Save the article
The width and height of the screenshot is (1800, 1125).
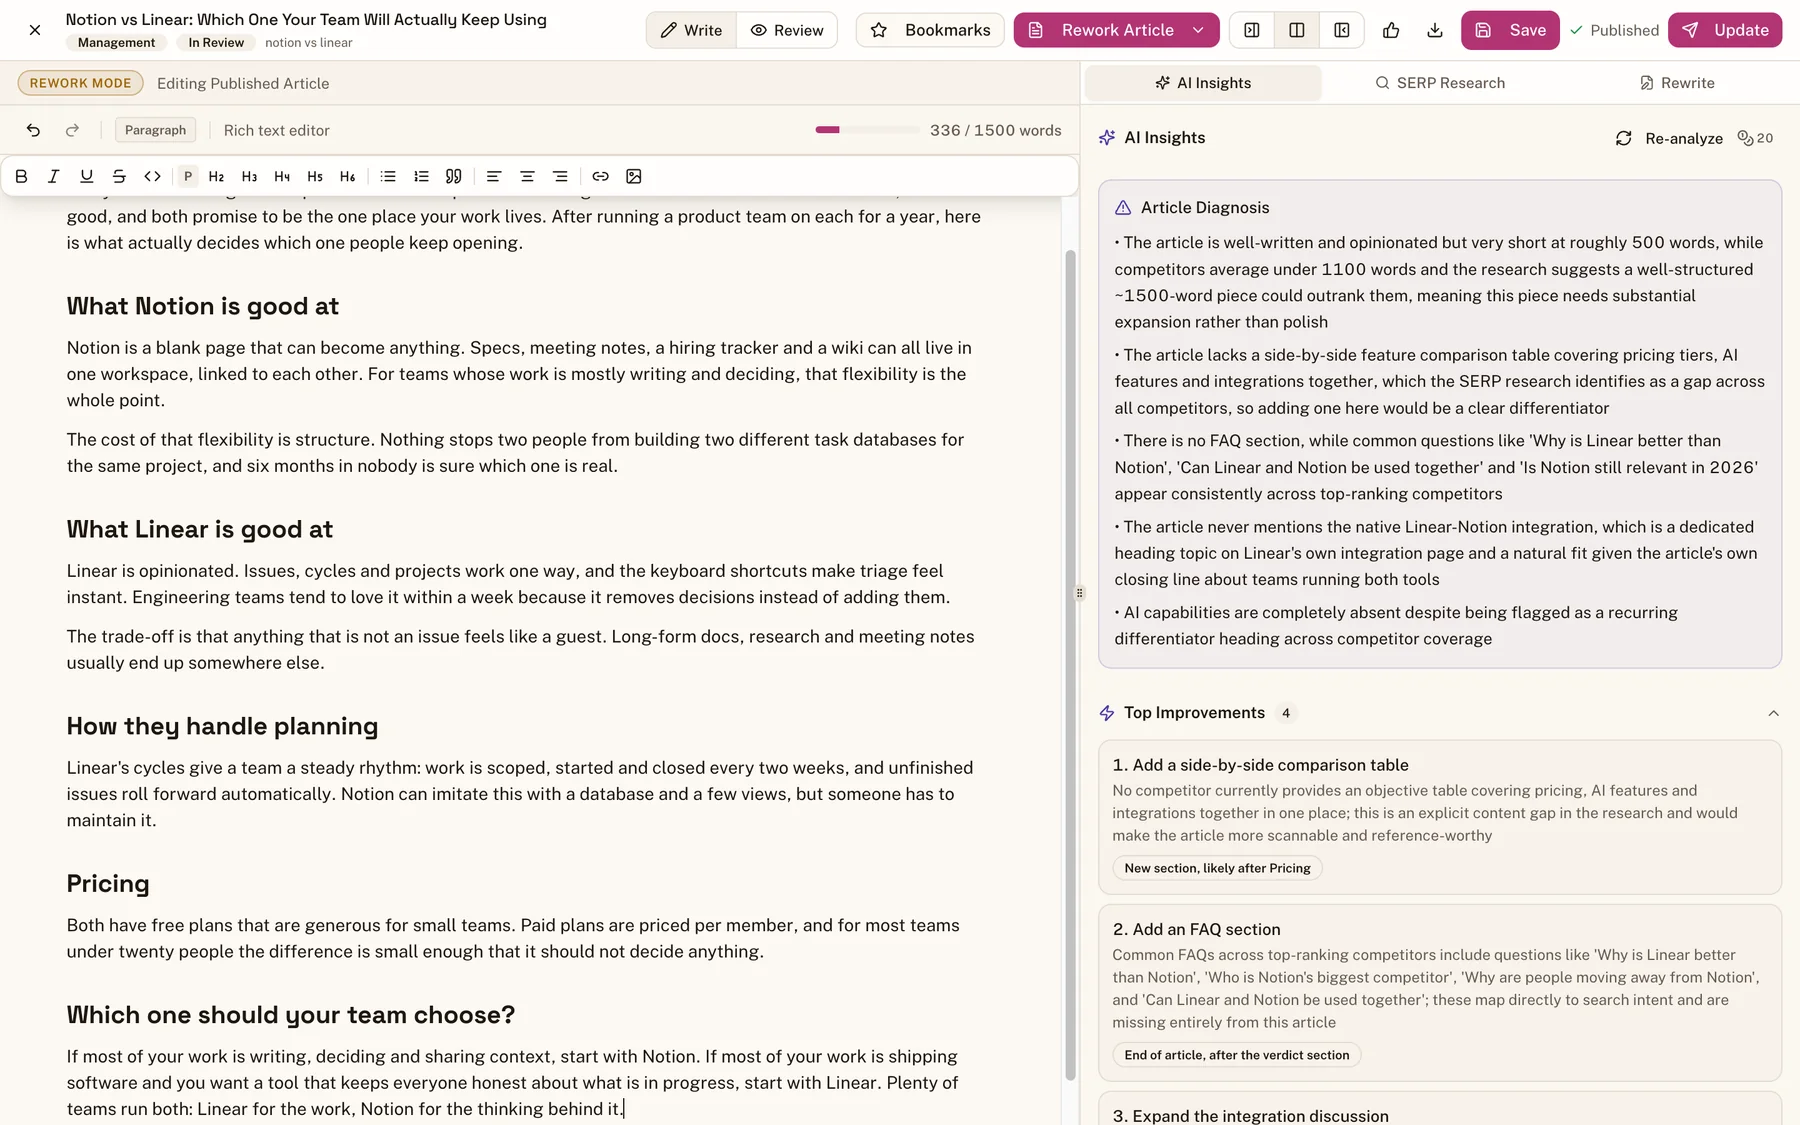coord(1510,30)
